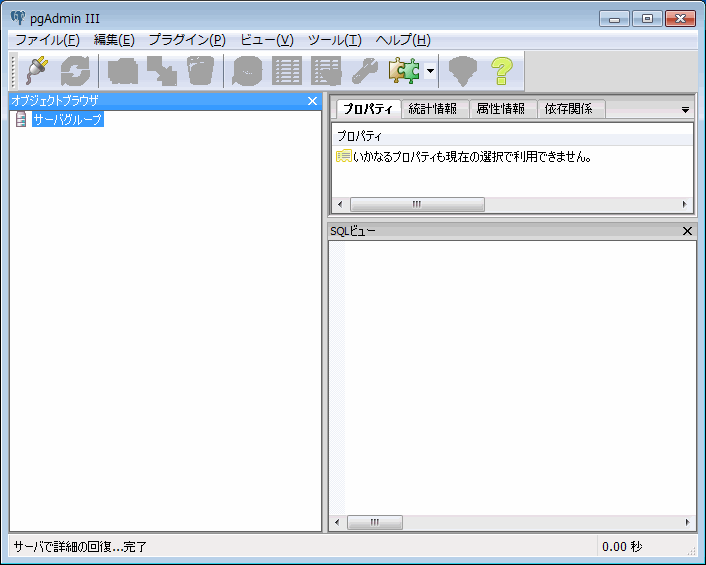This screenshot has height=565, width=706.
Task: Click the SQL view scrollbar thumb
Action: coord(375,522)
